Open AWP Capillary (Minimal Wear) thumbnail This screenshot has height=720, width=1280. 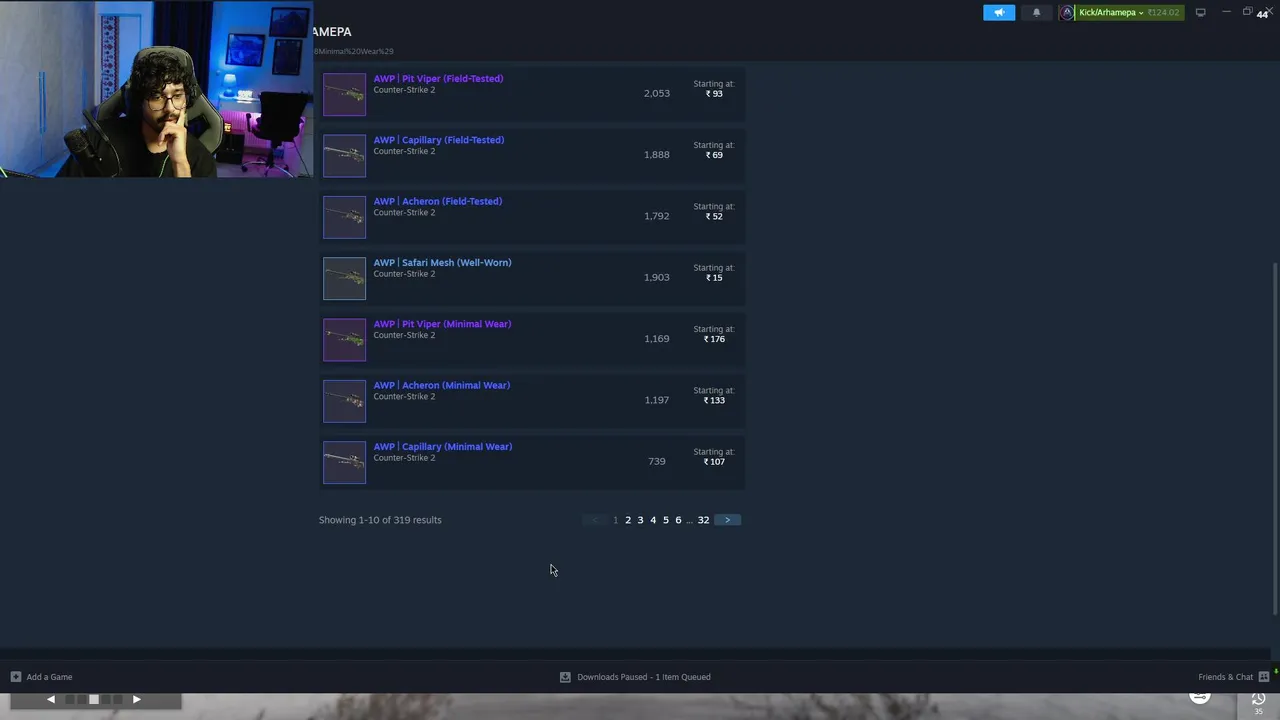click(x=344, y=462)
